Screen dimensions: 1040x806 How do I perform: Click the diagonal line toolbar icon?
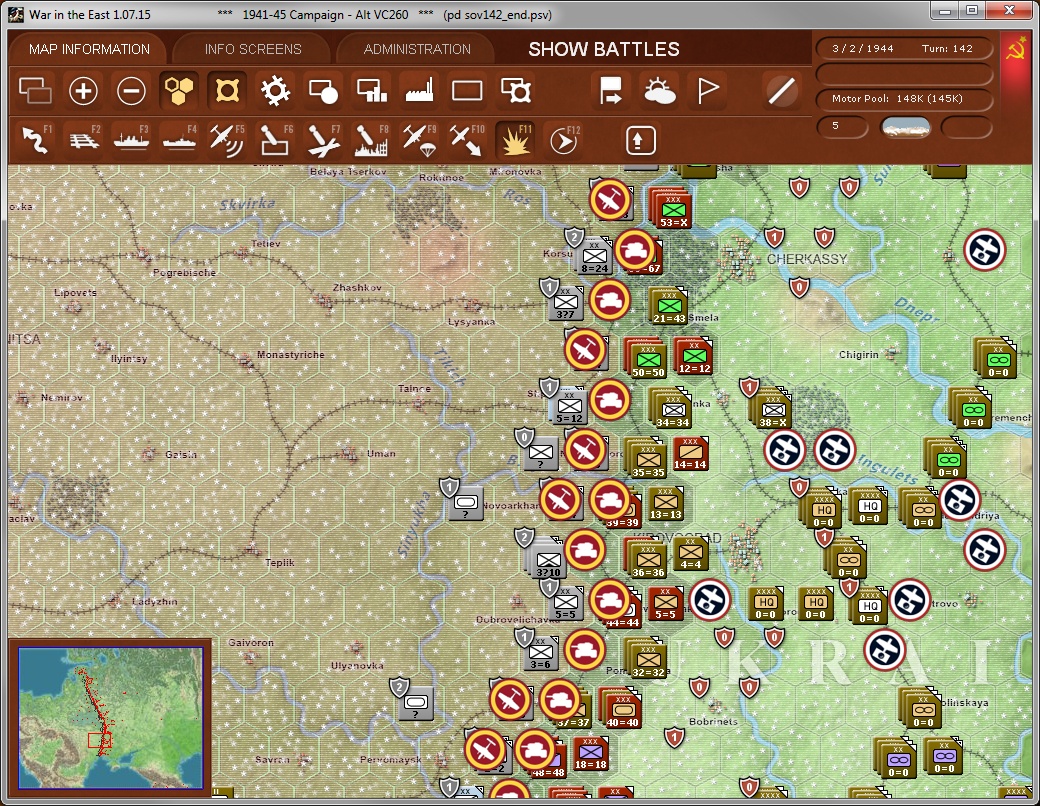coord(782,91)
